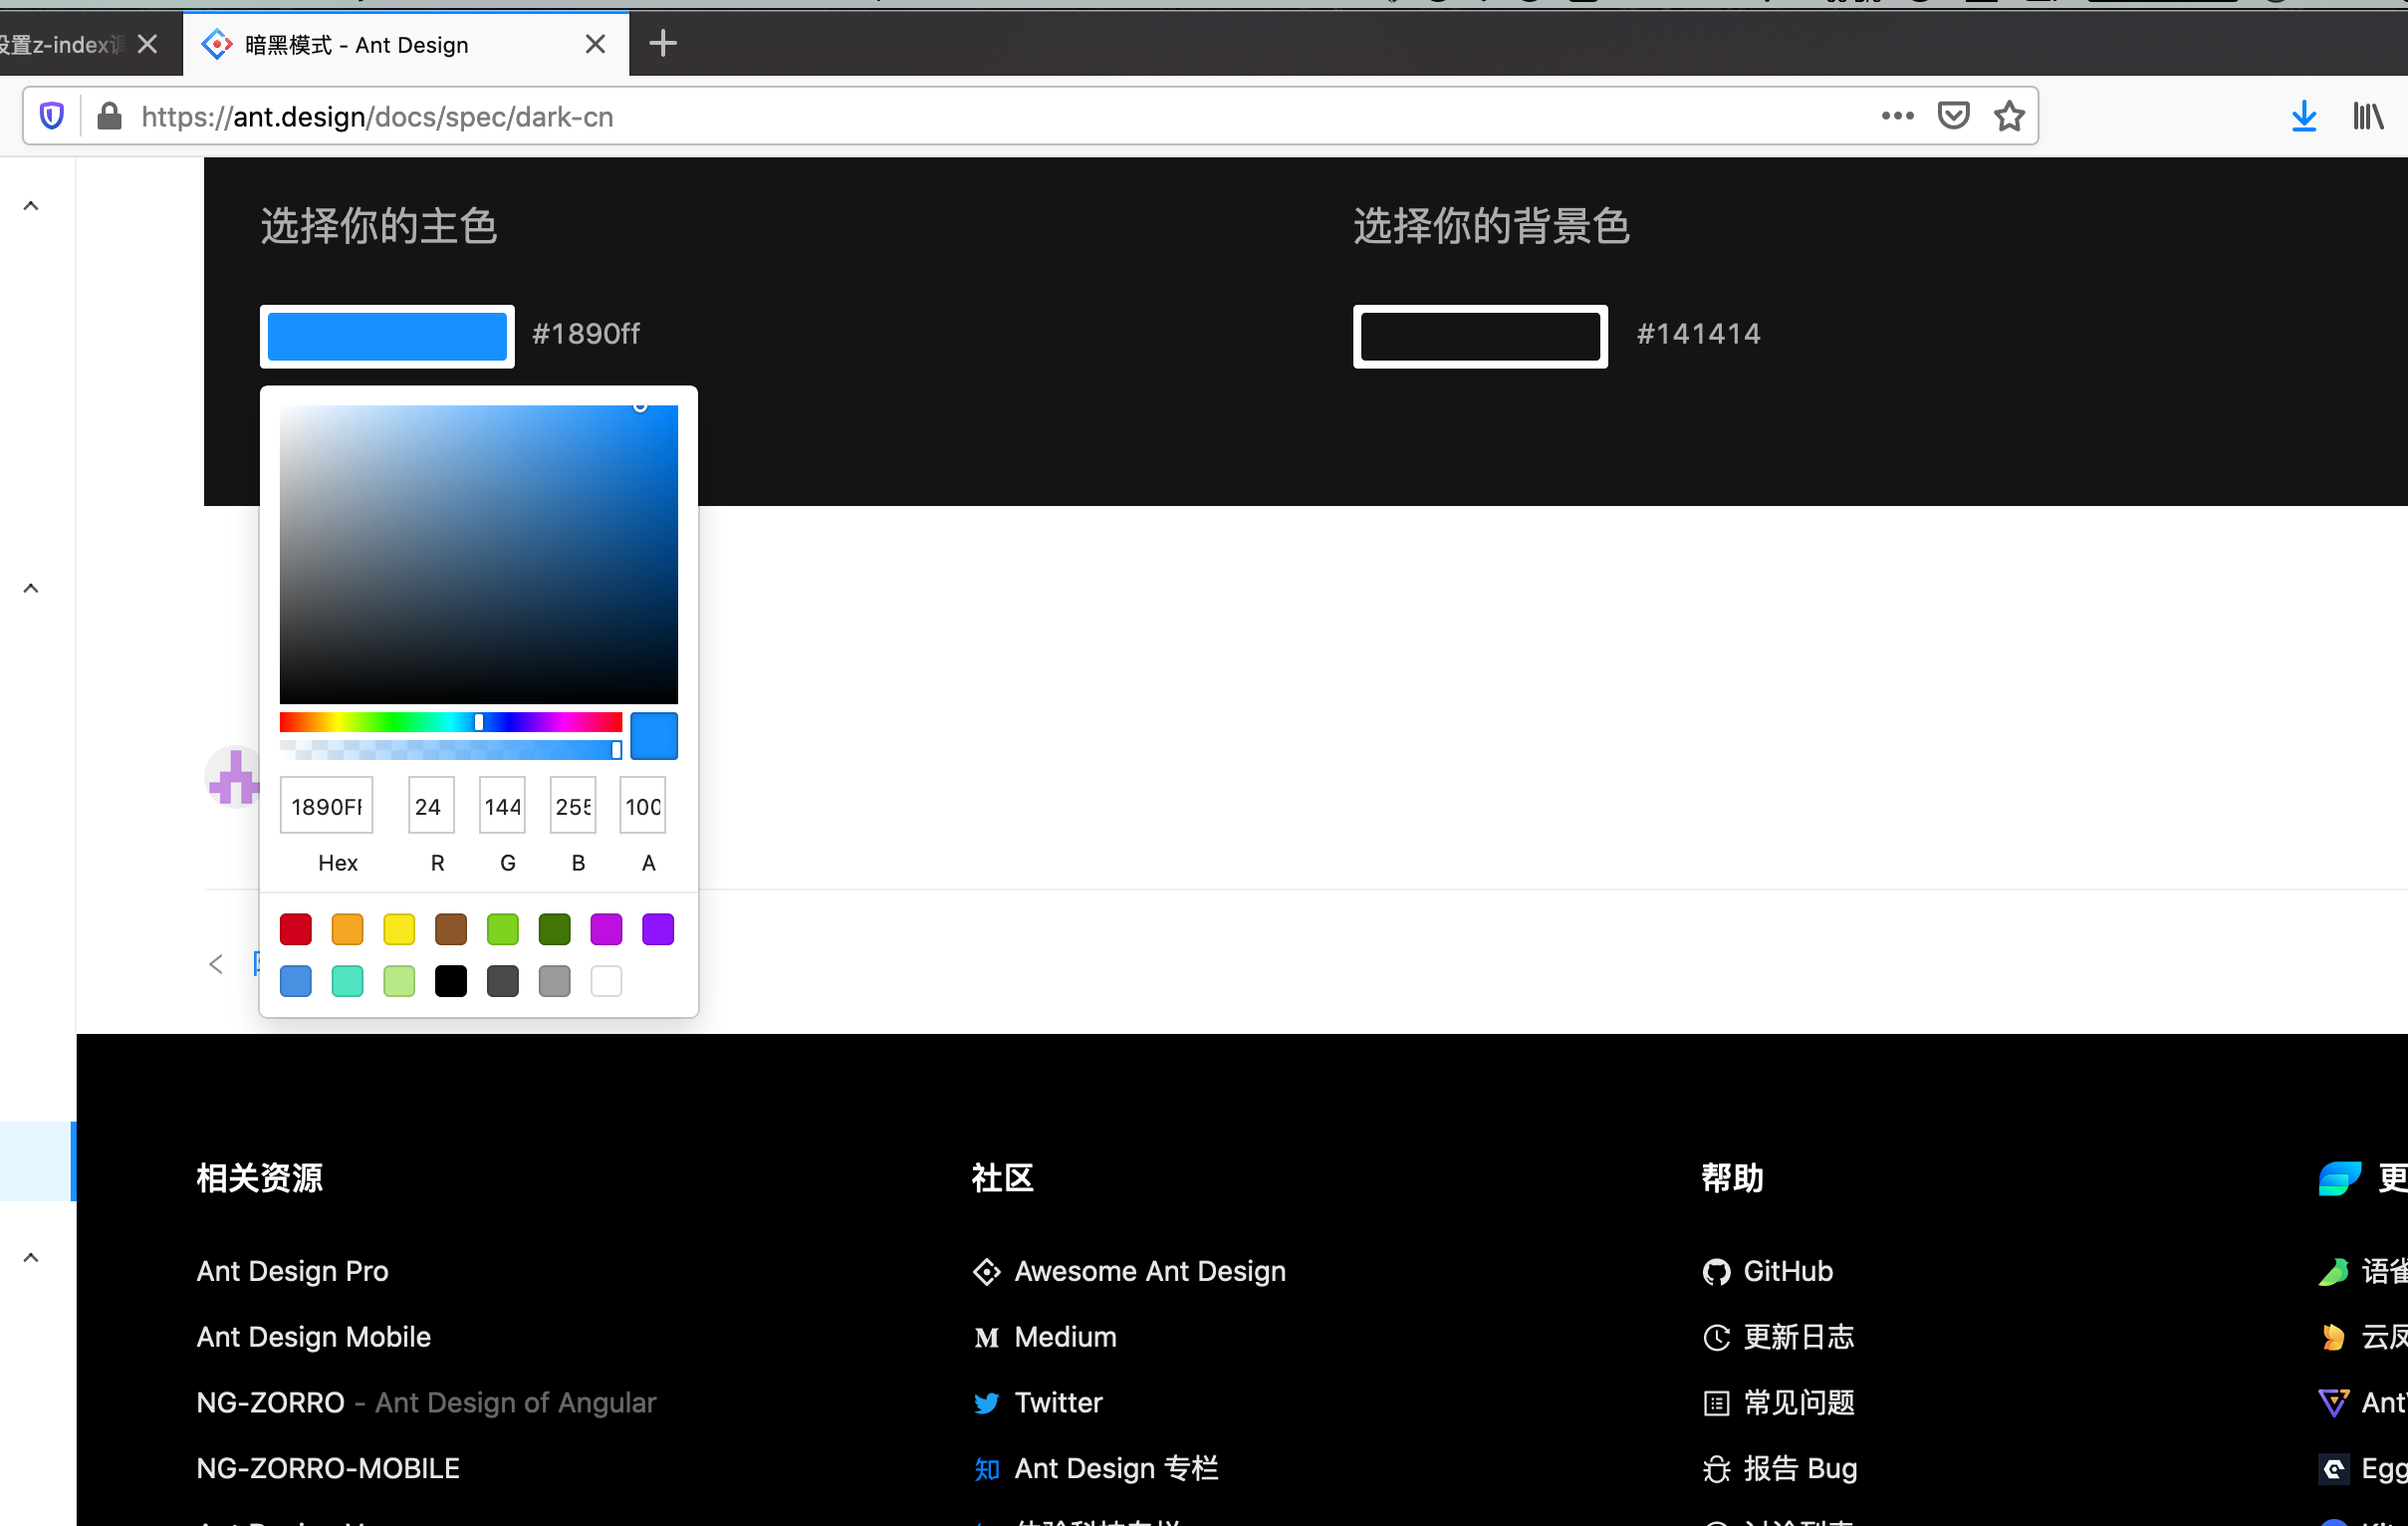
Task: Open the NG-ZORRO-MOBILE link
Action: (x=327, y=1468)
